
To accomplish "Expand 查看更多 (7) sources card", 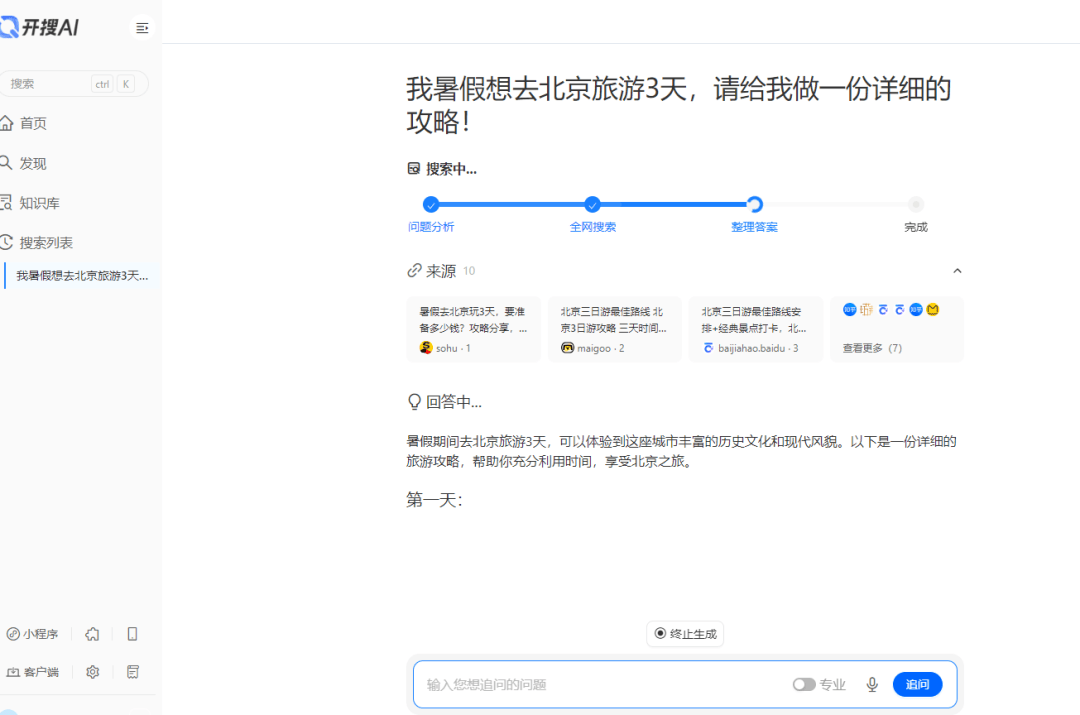I will click(896, 329).
